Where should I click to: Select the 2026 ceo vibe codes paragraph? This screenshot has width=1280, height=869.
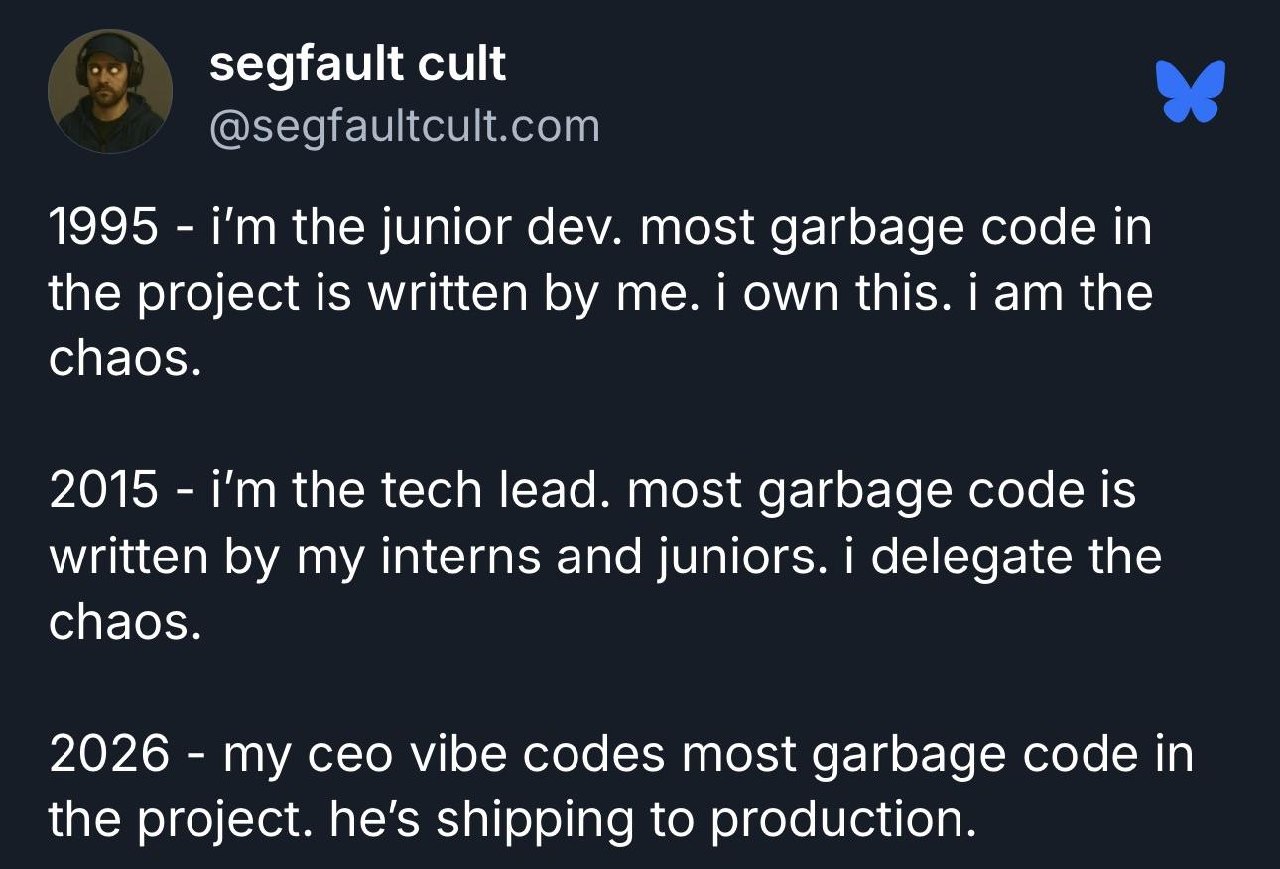pyautogui.click(x=621, y=787)
